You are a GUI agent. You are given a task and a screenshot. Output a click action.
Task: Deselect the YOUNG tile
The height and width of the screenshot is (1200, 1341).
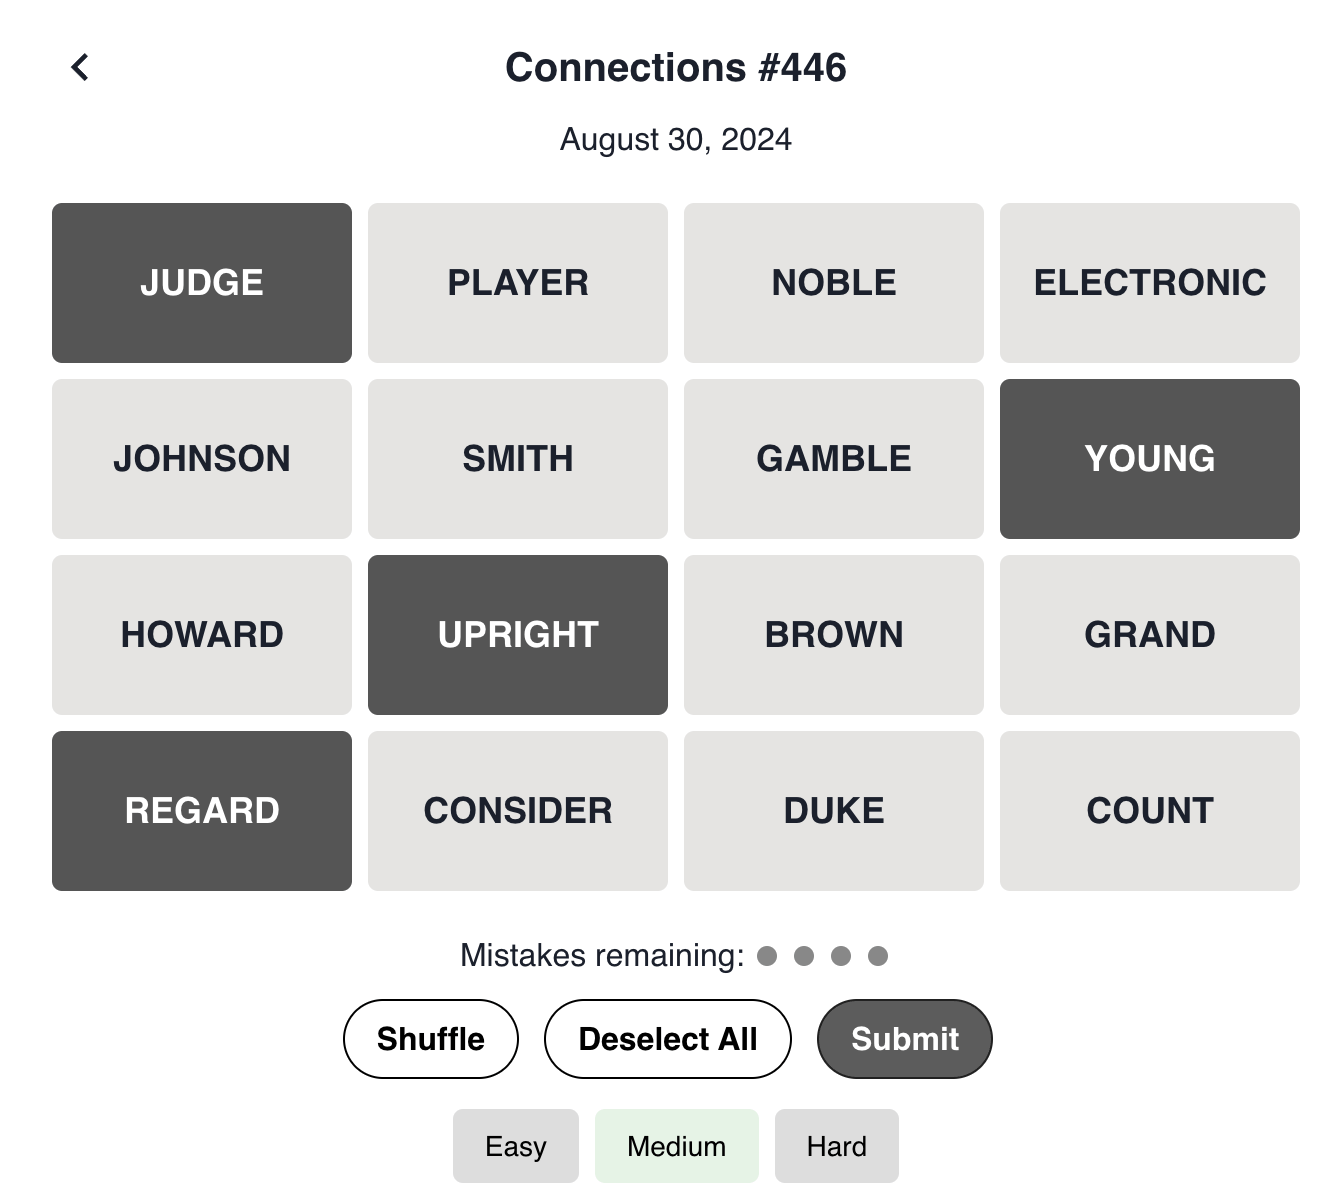(1149, 458)
